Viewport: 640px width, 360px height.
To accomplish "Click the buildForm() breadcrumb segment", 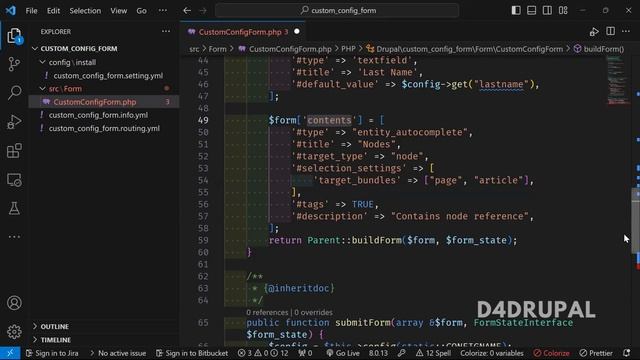I will tap(604, 49).
